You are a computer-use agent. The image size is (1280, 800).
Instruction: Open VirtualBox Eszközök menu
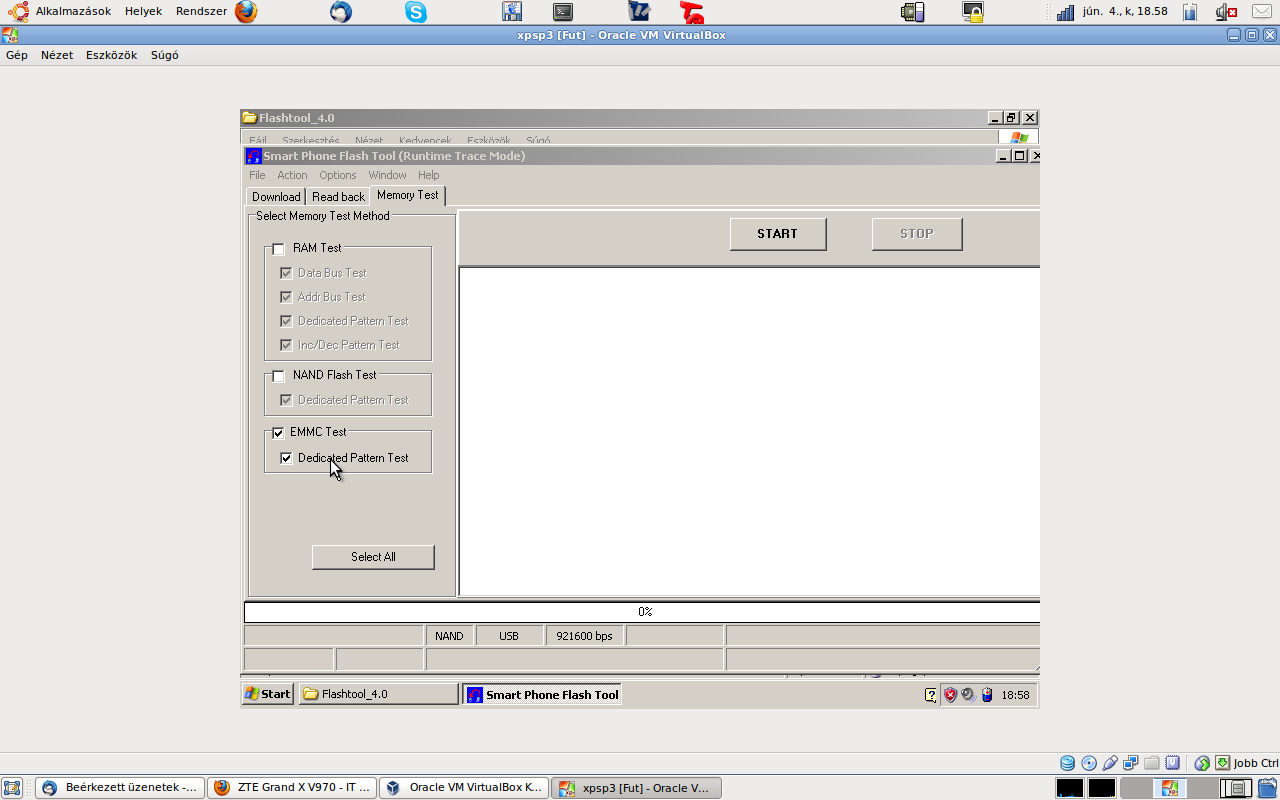coord(112,55)
